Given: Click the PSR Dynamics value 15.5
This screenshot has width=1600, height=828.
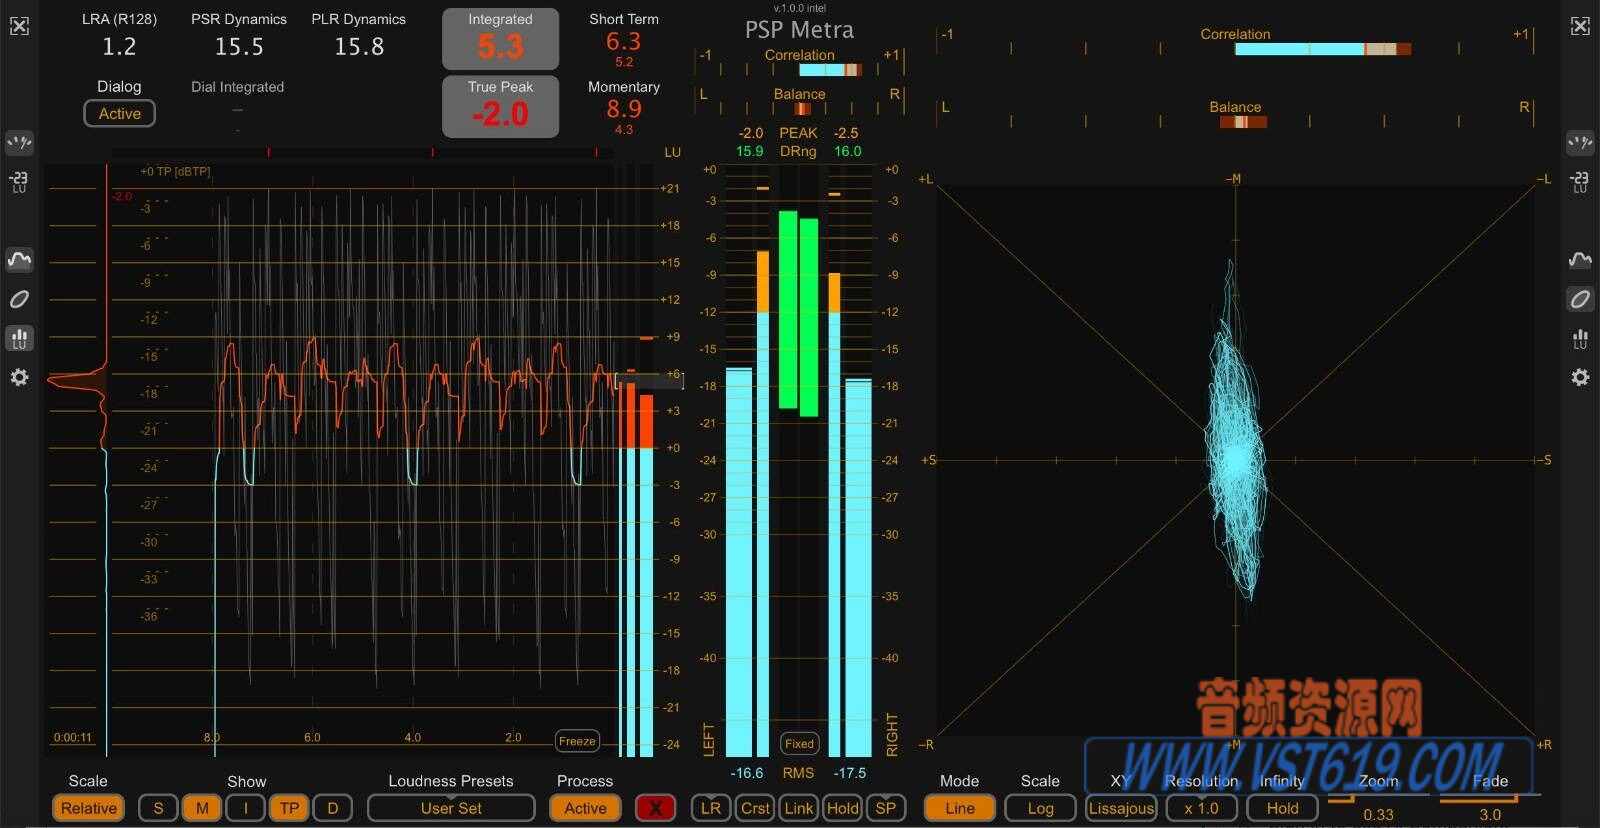Looking at the screenshot, I should click(239, 46).
